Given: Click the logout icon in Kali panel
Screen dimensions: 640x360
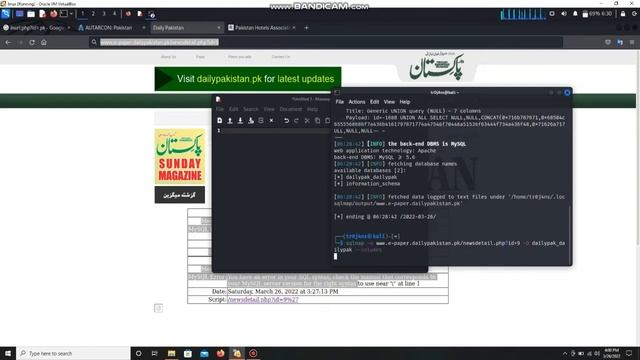Looking at the screenshot, I should coord(634,14).
